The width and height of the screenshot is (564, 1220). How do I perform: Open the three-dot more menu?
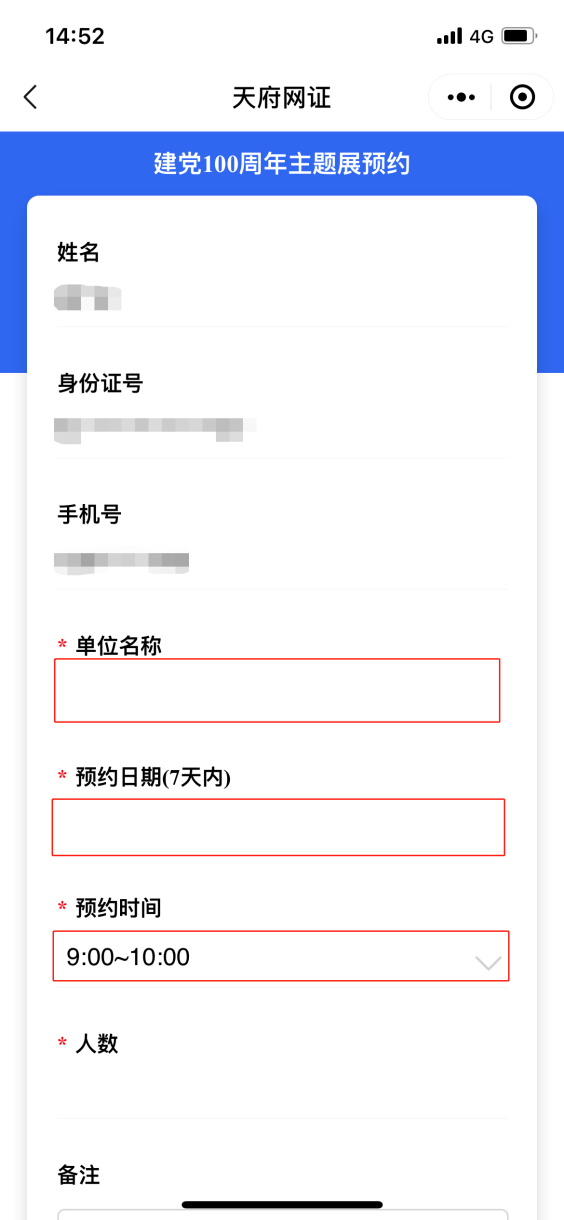tap(461, 97)
